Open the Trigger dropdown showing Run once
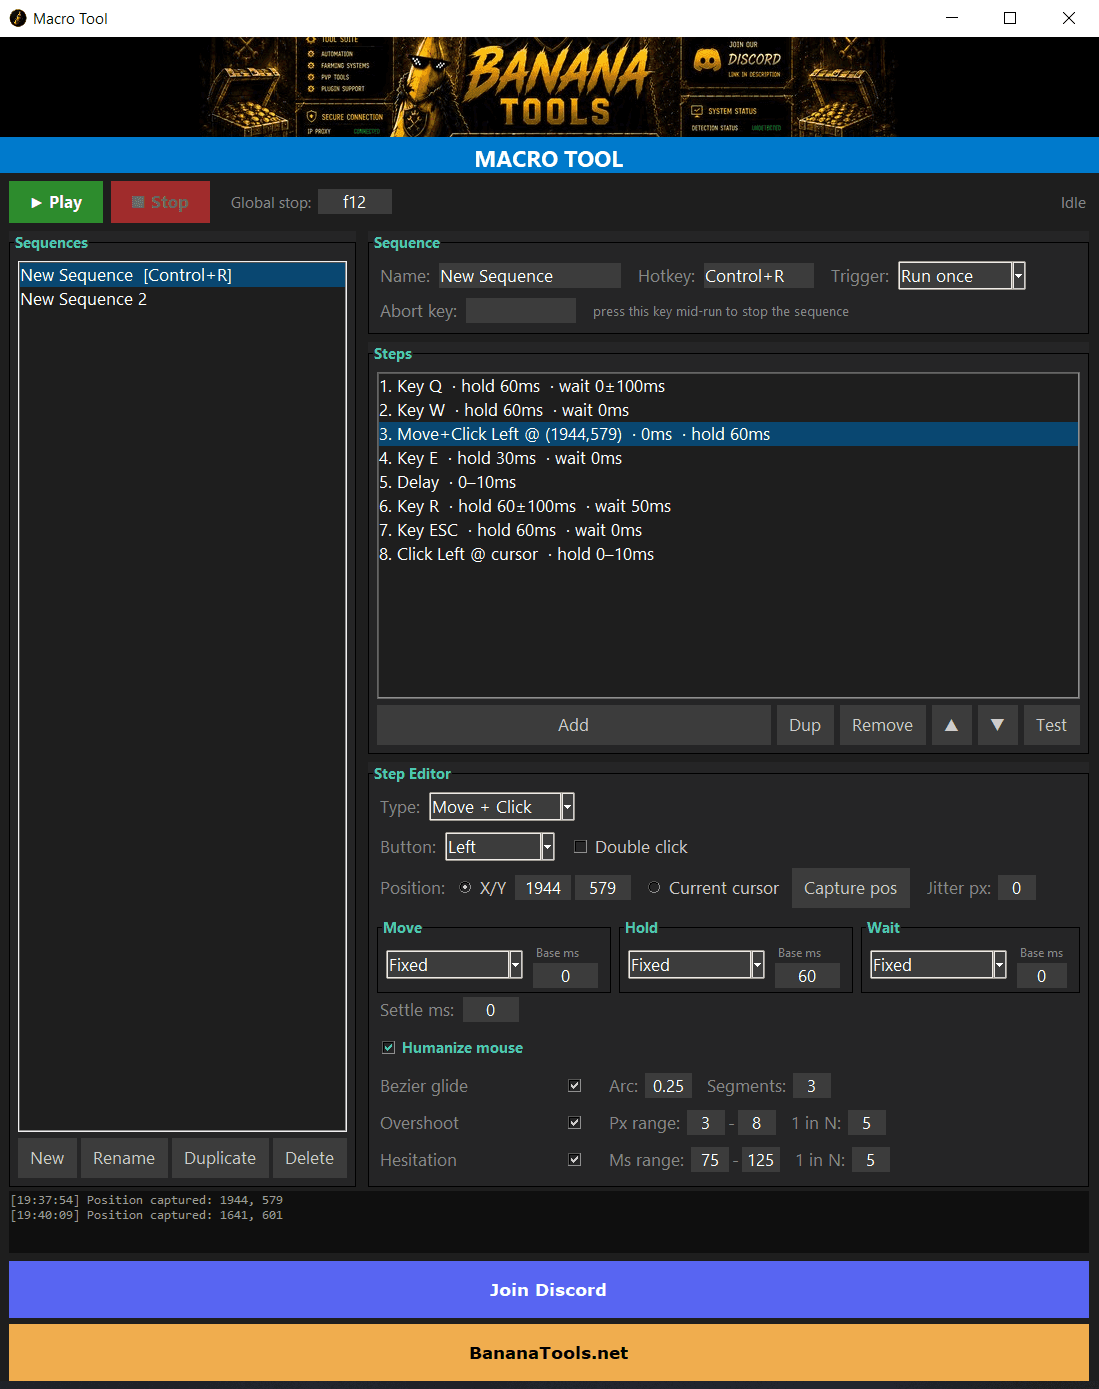The image size is (1099, 1389). pyautogui.click(x=962, y=276)
